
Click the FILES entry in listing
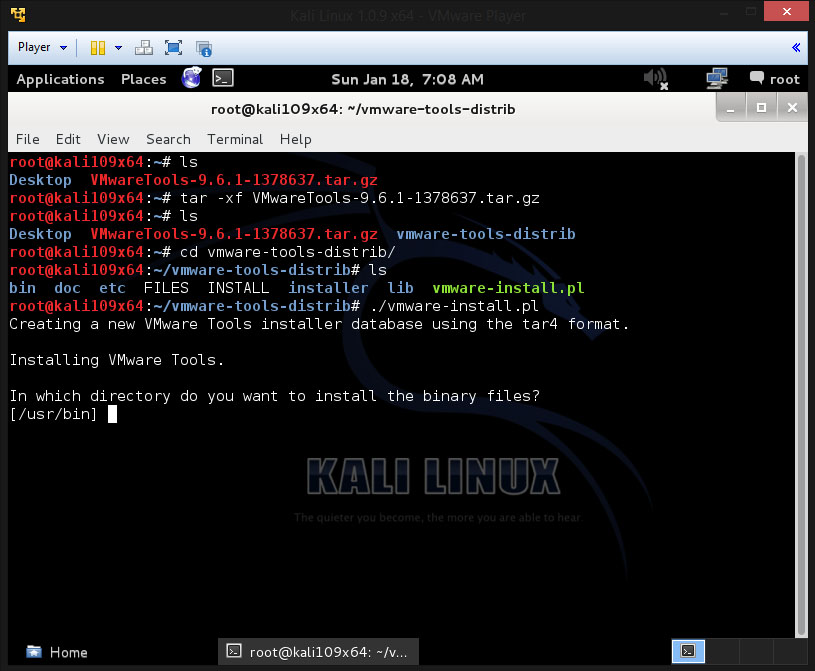[x=166, y=288]
